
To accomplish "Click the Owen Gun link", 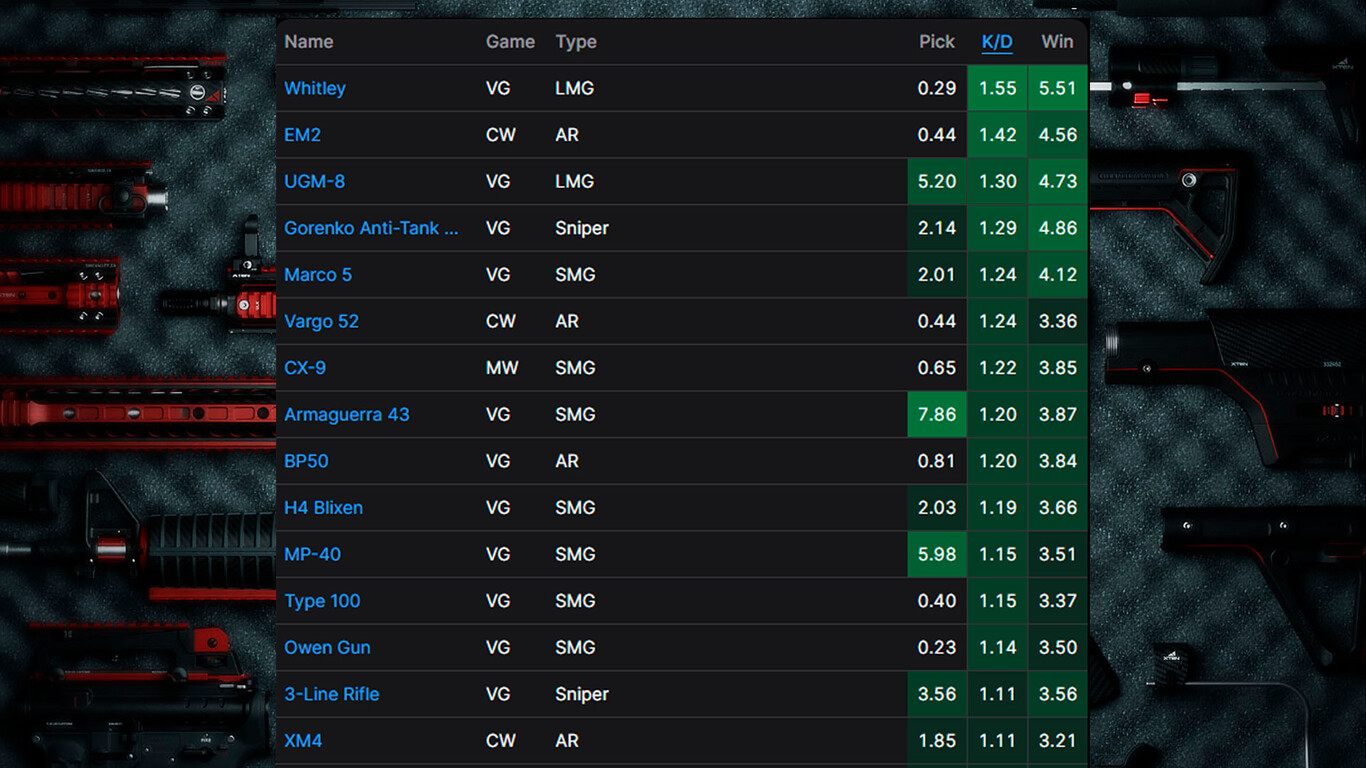I will pyautogui.click(x=327, y=647).
